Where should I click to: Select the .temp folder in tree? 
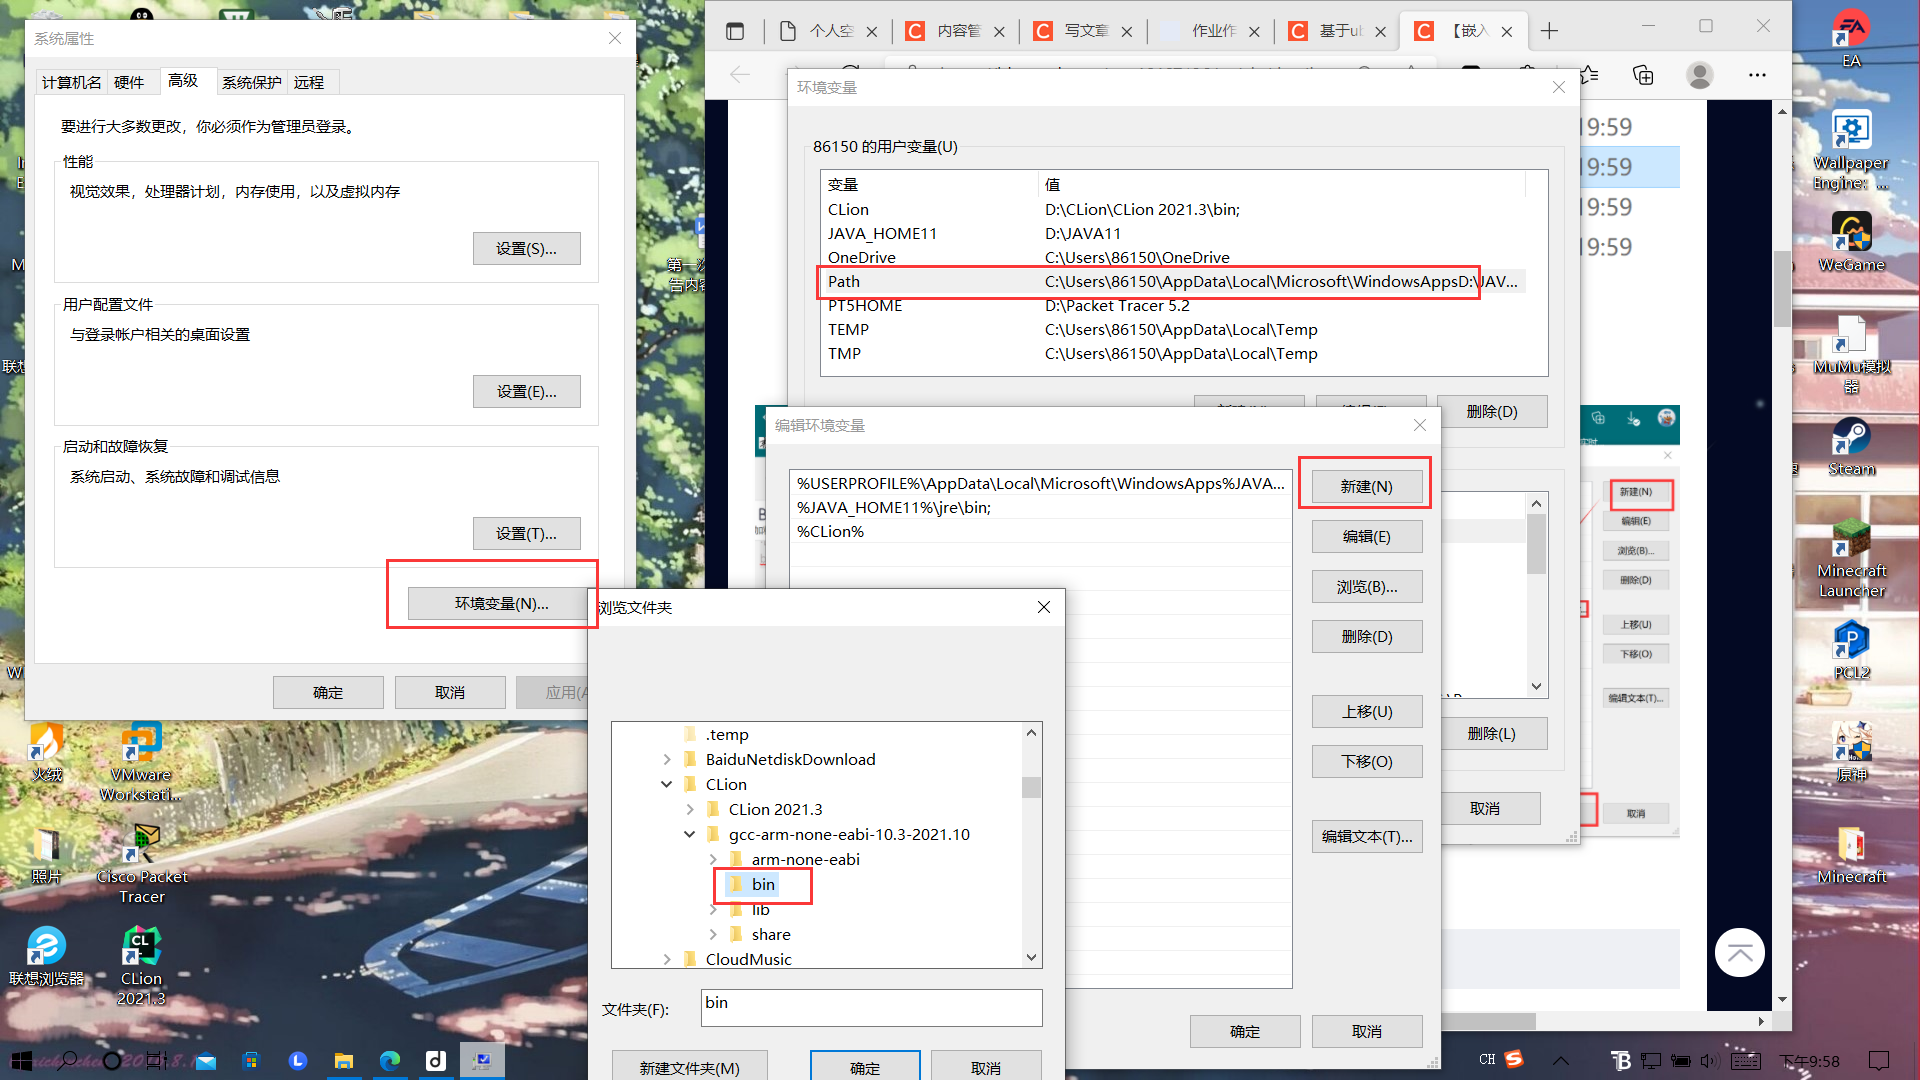pos(727,735)
